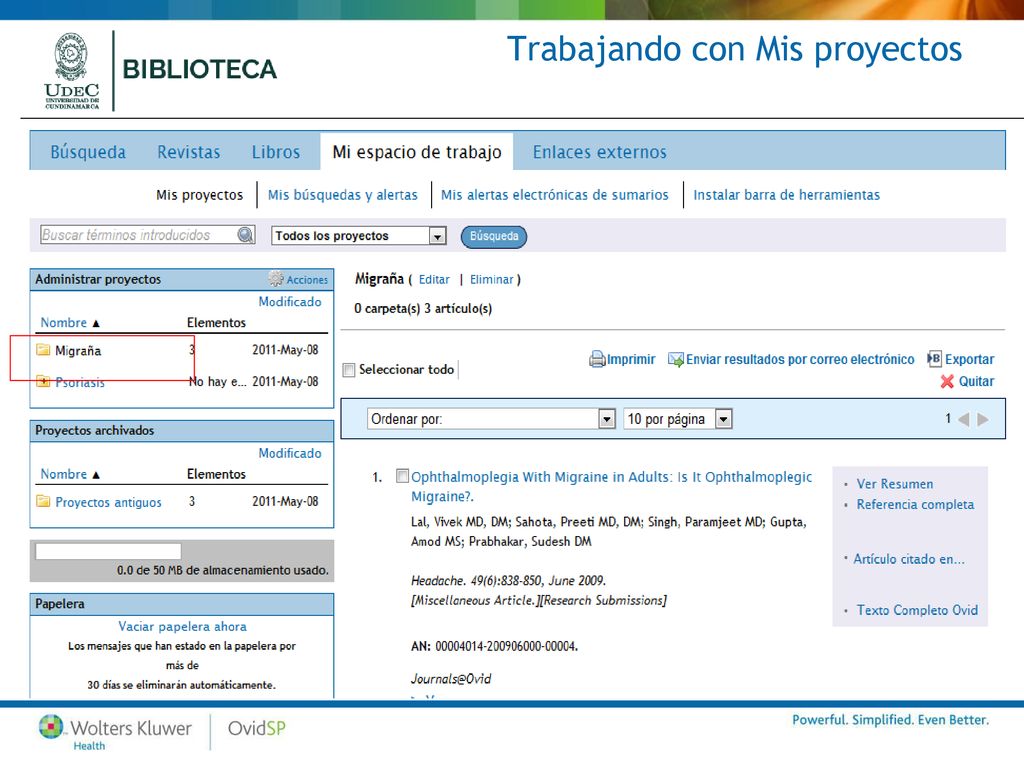The image size is (1024, 768).
Task: Open Mis alertas electrónicas de sumarios
Action: pos(554,195)
